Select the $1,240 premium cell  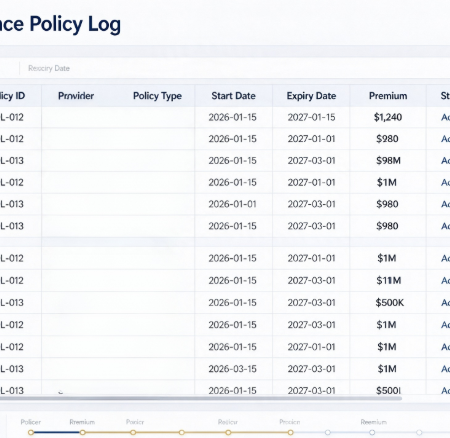click(388, 117)
